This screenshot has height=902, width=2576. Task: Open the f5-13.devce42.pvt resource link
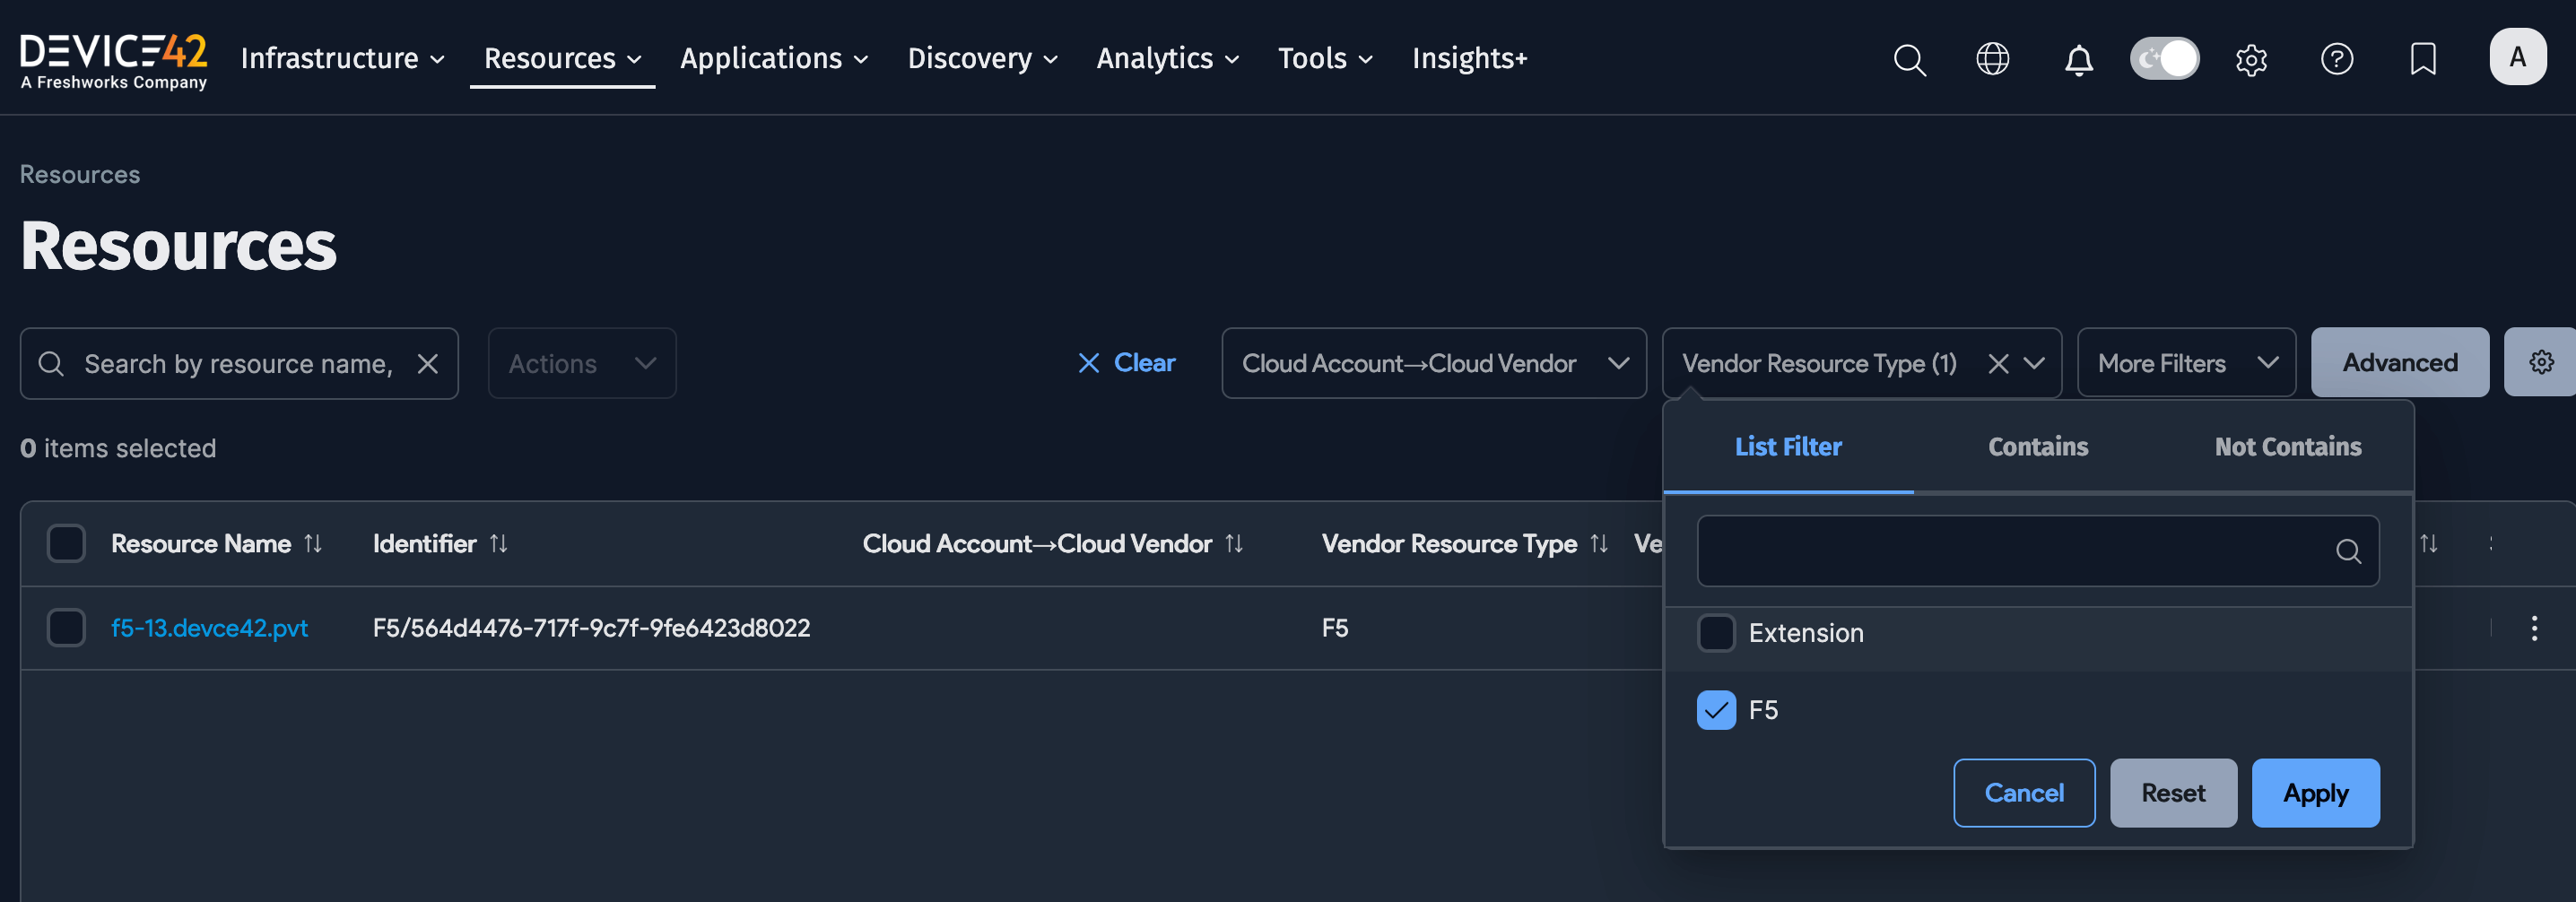[210, 628]
